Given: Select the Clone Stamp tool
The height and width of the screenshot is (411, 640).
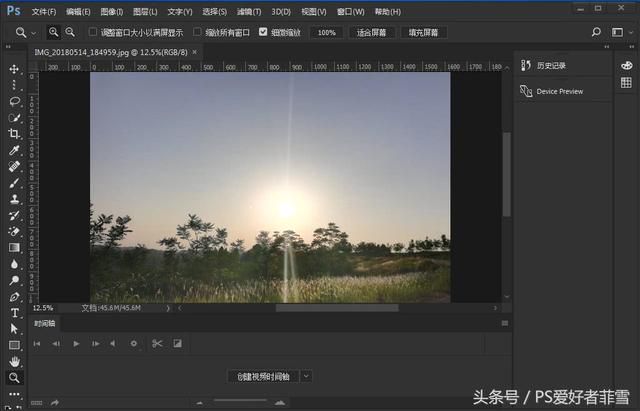Looking at the screenshot, I should click(14, 199).
